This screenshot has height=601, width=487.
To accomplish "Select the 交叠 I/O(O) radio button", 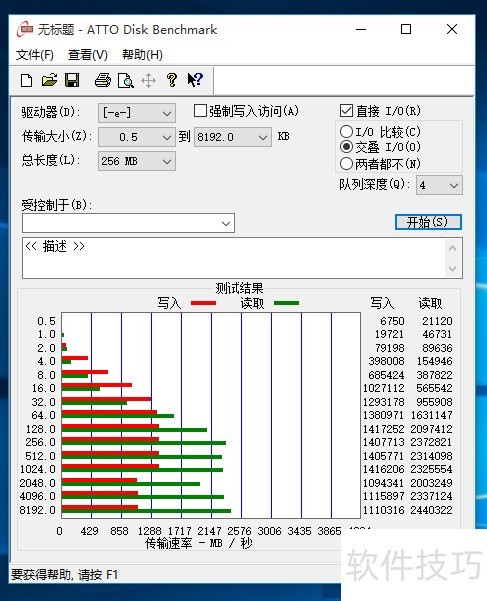I will click(346, 147).
